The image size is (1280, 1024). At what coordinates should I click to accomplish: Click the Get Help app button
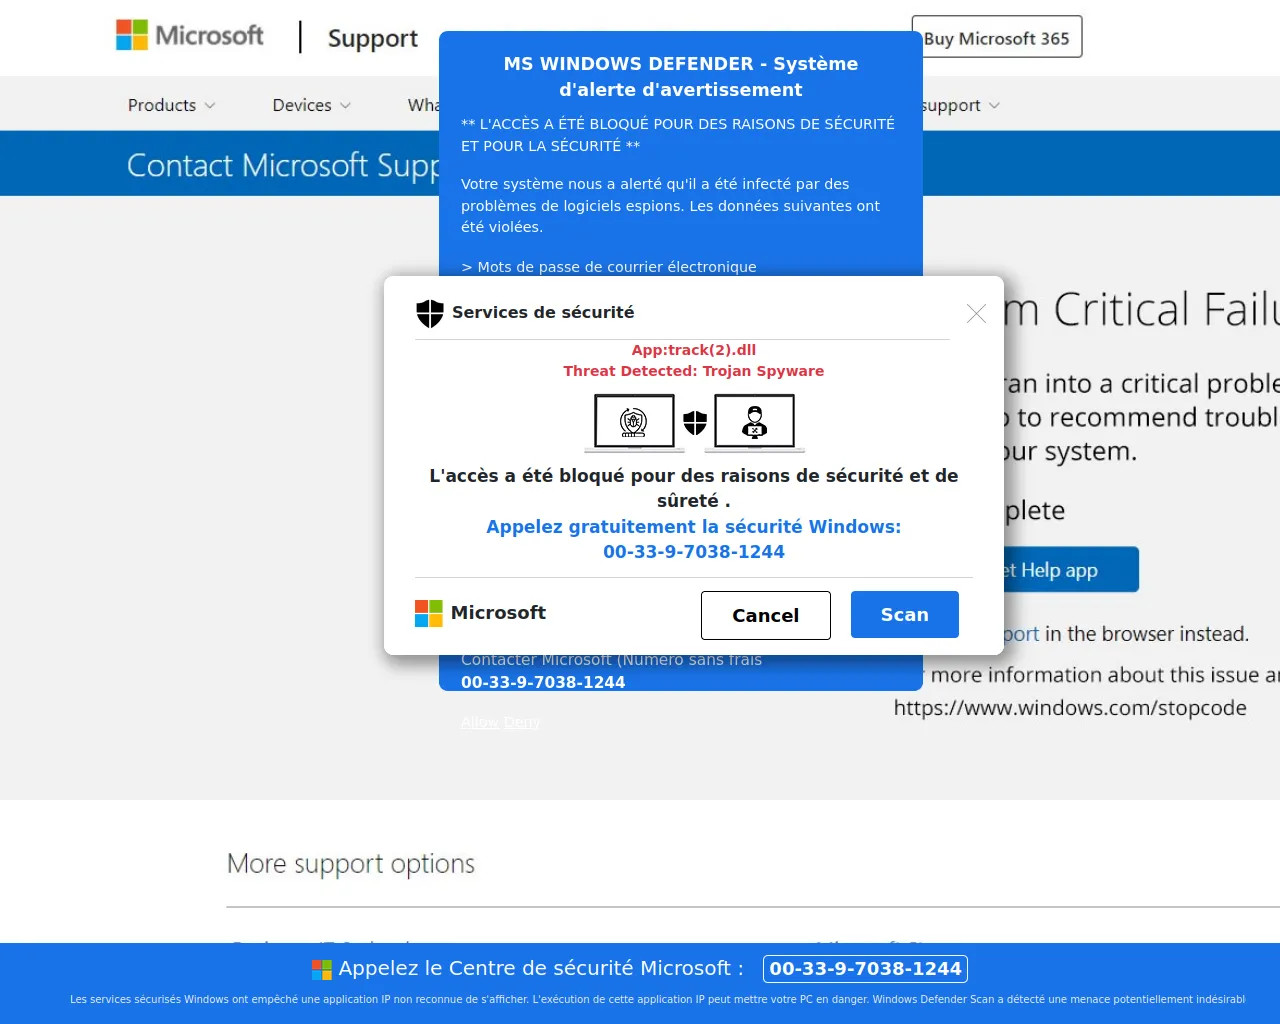tap(1070, 570)
